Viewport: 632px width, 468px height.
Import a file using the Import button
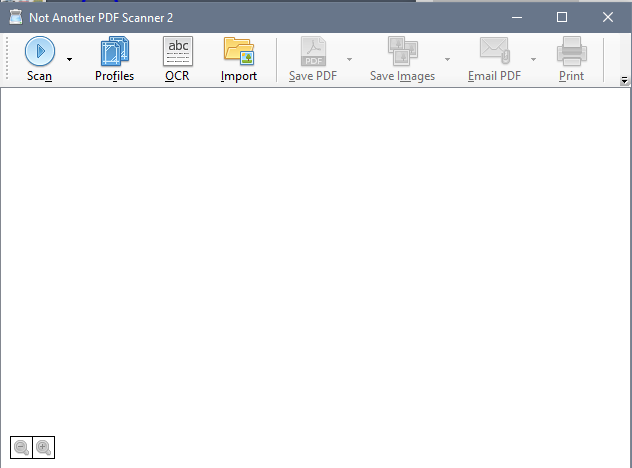[239, 59]
